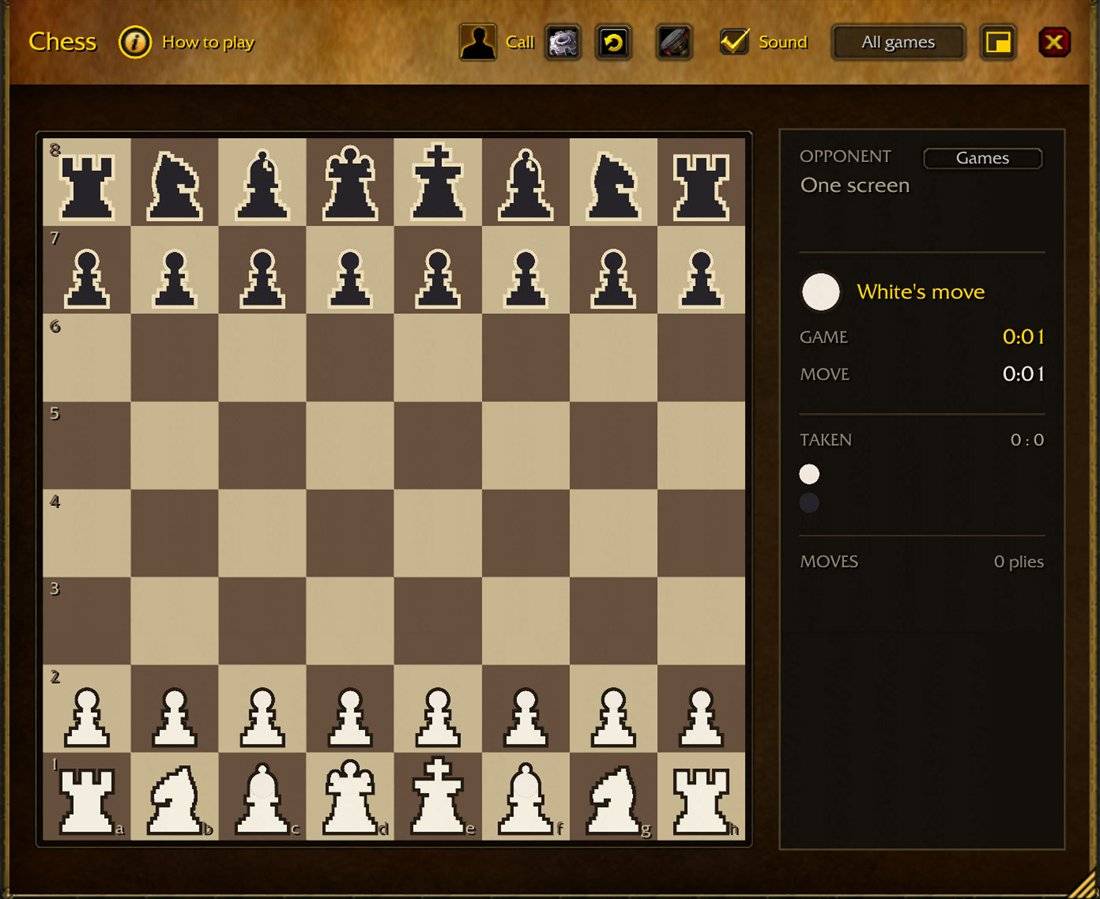Click the White's move text
1100x899 pixels.
coord(920,292)
